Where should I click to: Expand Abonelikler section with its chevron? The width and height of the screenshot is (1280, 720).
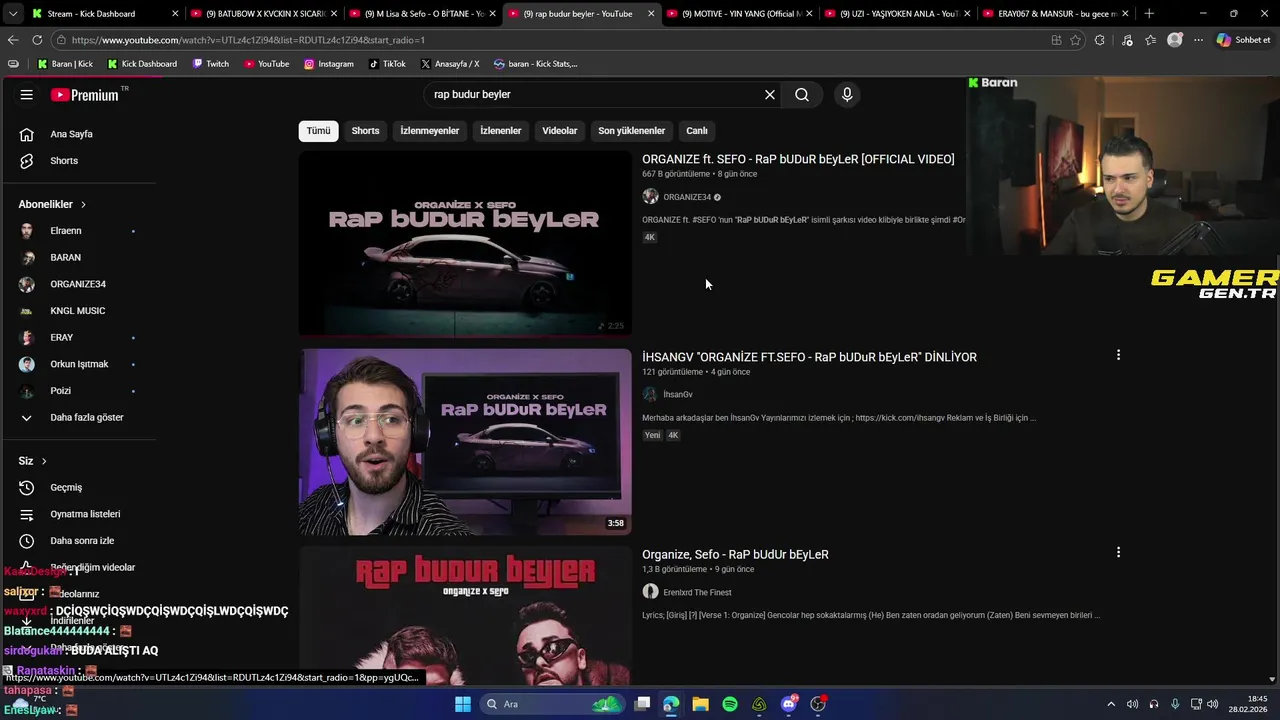(x=83, y=204)
